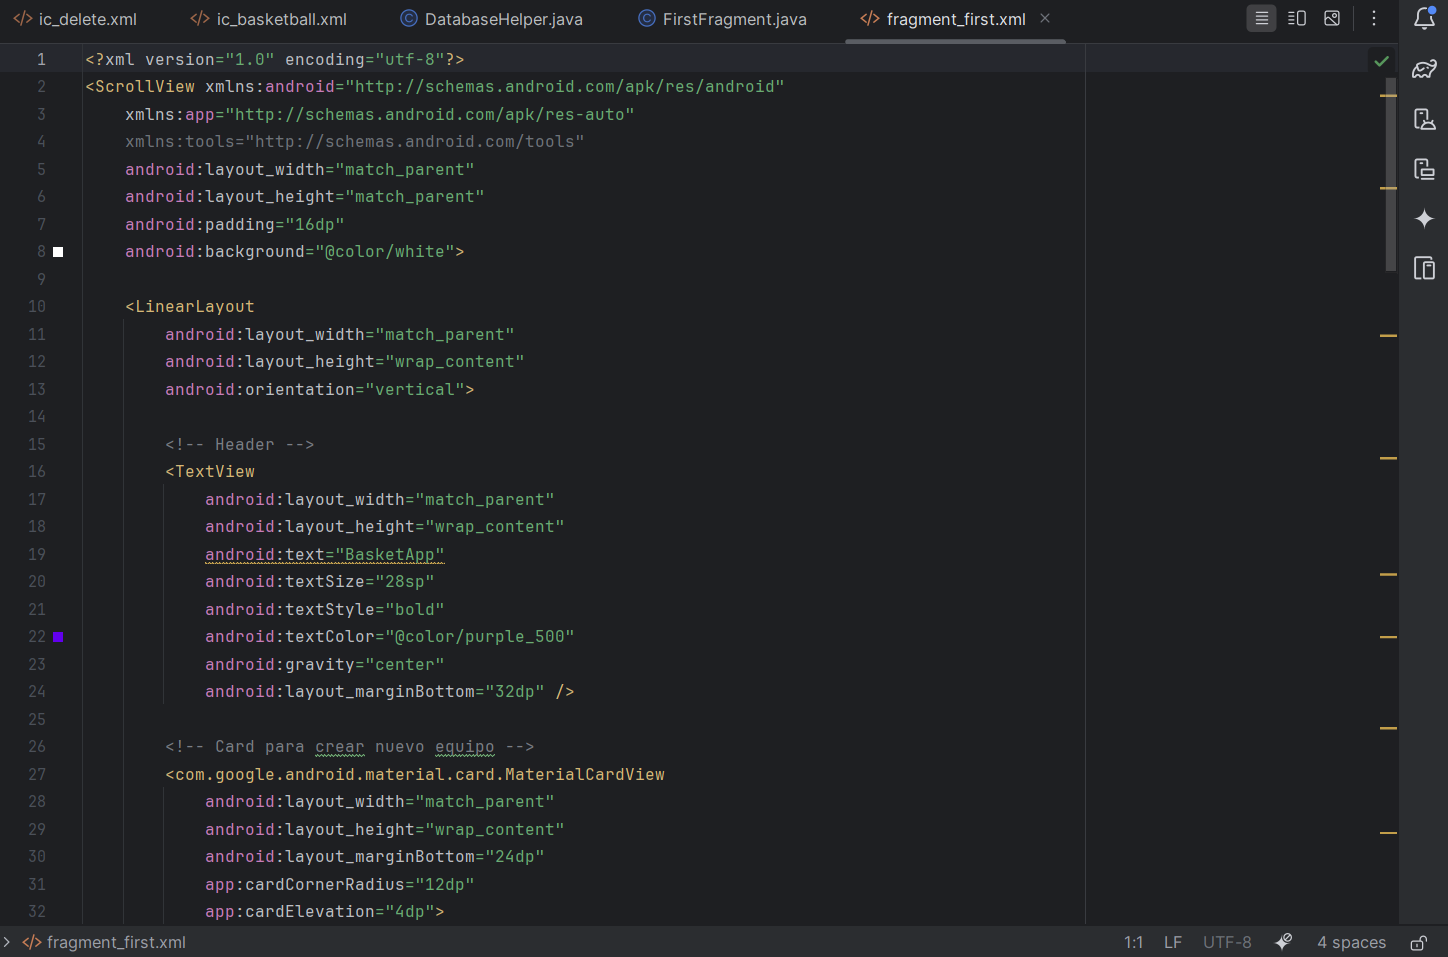1448x957 pixels.
Task: Click the green inspection checkmark indicator
Action: tap(1381, 61)
